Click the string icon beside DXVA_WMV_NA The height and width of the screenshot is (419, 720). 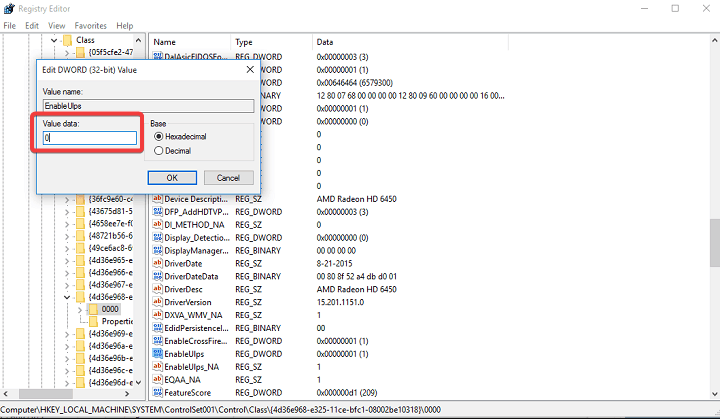(158, 315)
